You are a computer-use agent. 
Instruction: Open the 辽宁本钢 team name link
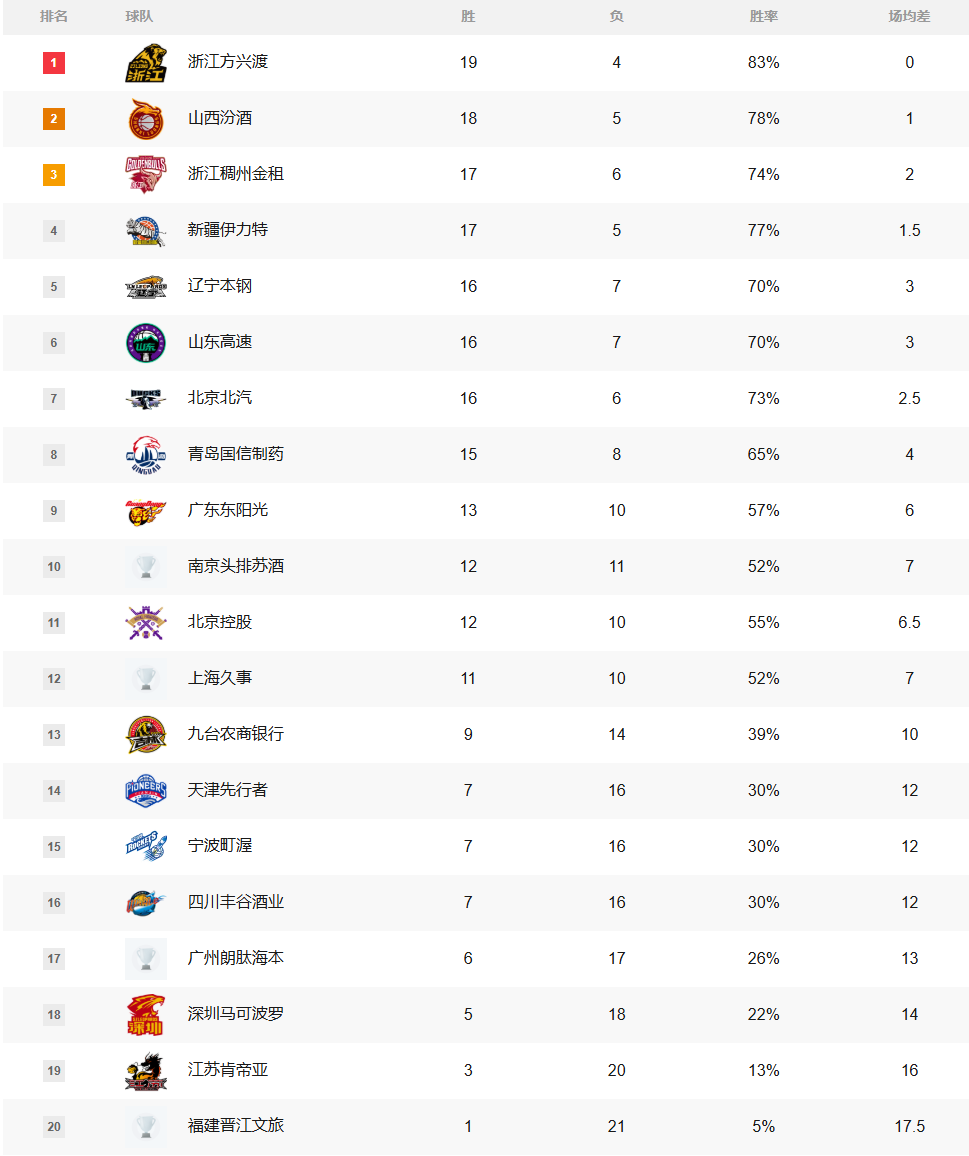click(x=220, y=286)
